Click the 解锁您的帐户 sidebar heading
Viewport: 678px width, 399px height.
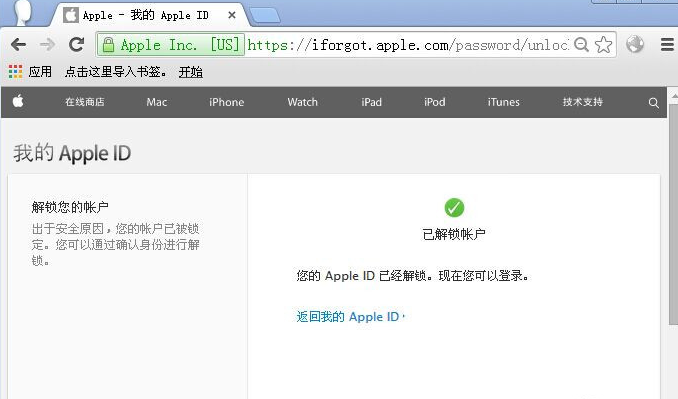(x=70, y=207)
